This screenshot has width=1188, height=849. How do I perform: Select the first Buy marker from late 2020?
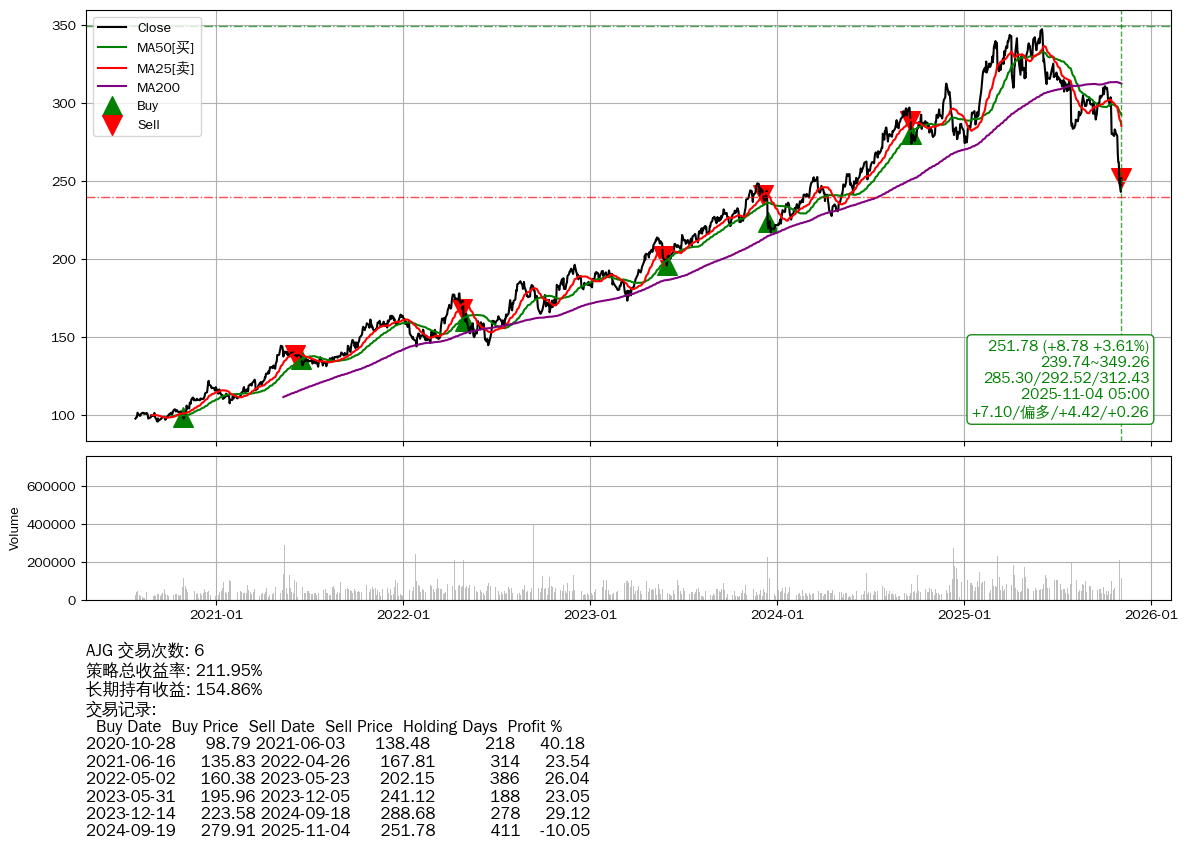click(183, 417)
